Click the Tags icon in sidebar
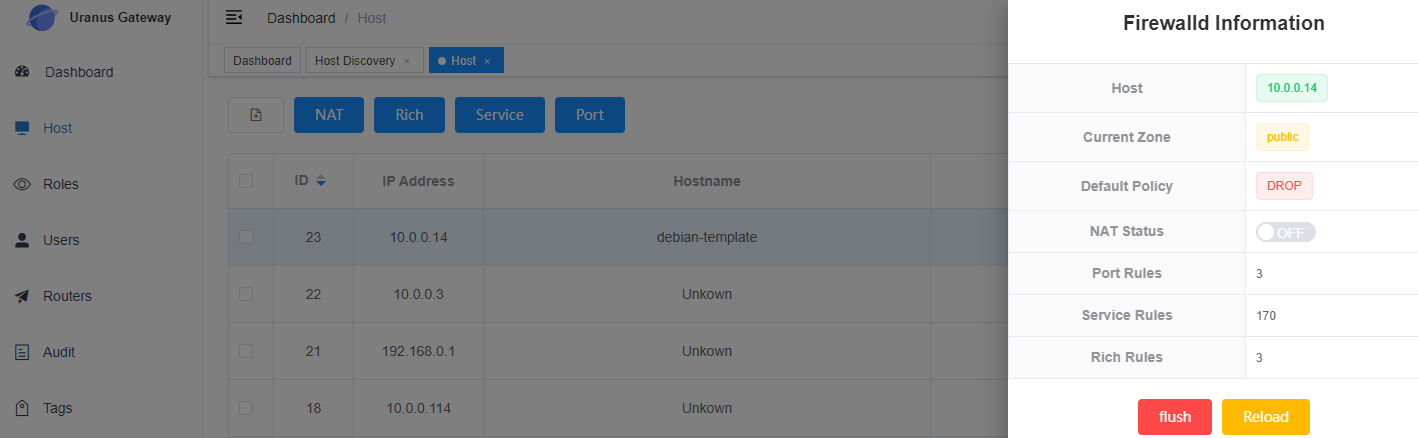1418x438 pixels. click(x=22, y=408)
